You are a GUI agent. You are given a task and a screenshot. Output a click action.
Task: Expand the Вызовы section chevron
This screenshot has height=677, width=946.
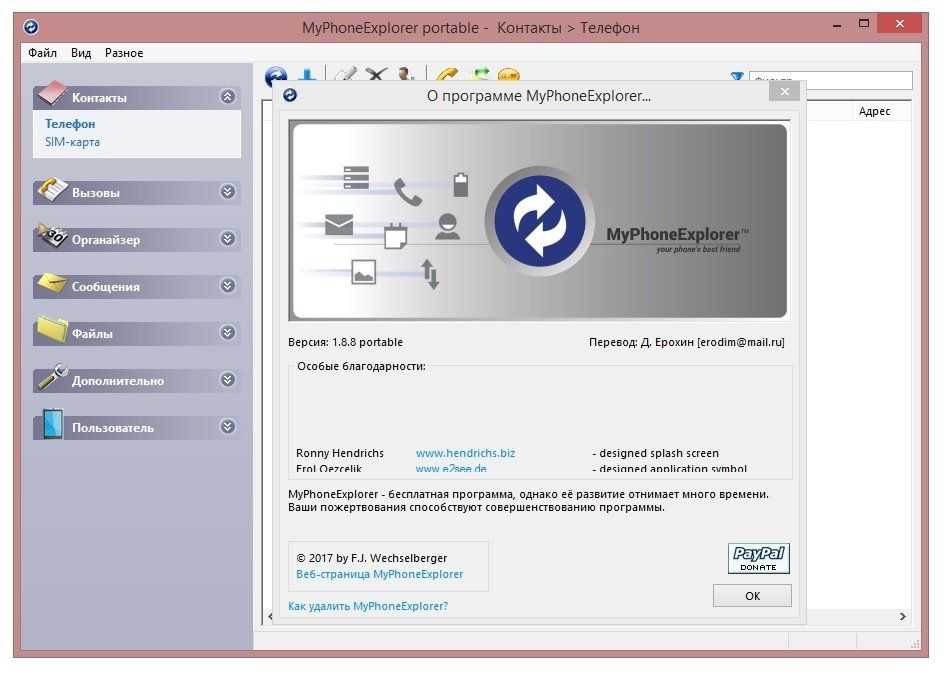coord(228,192)
